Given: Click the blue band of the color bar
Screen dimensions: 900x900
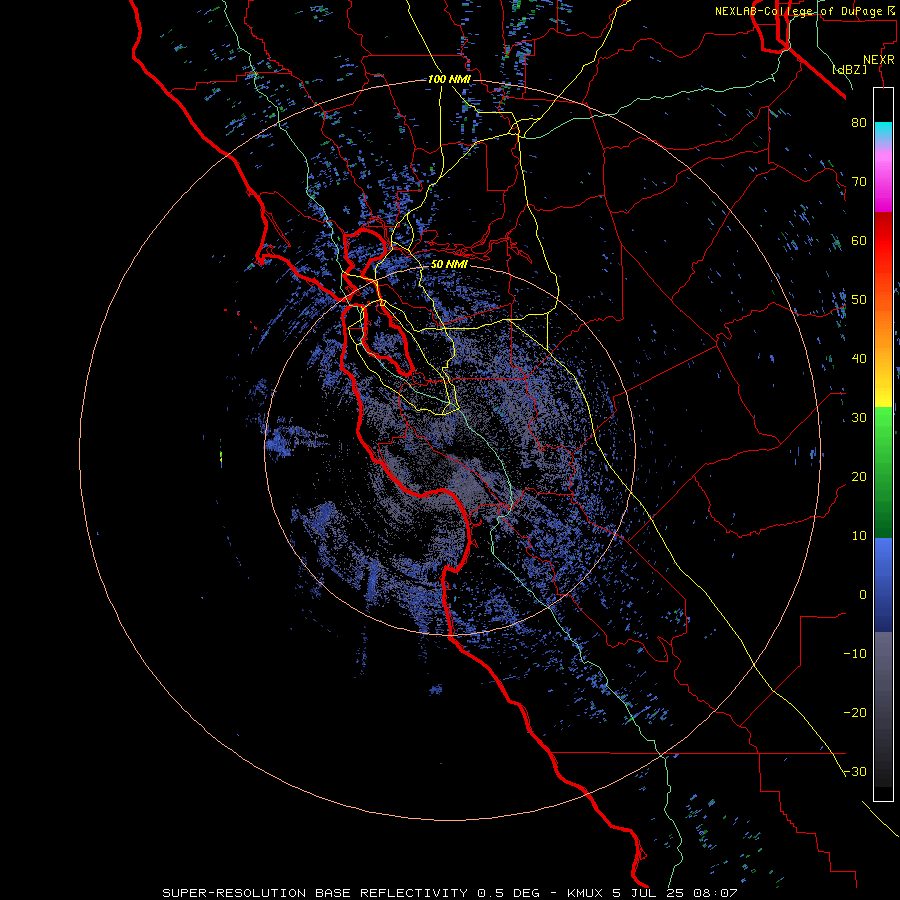Looking at the screenshot, I should 883,585.
